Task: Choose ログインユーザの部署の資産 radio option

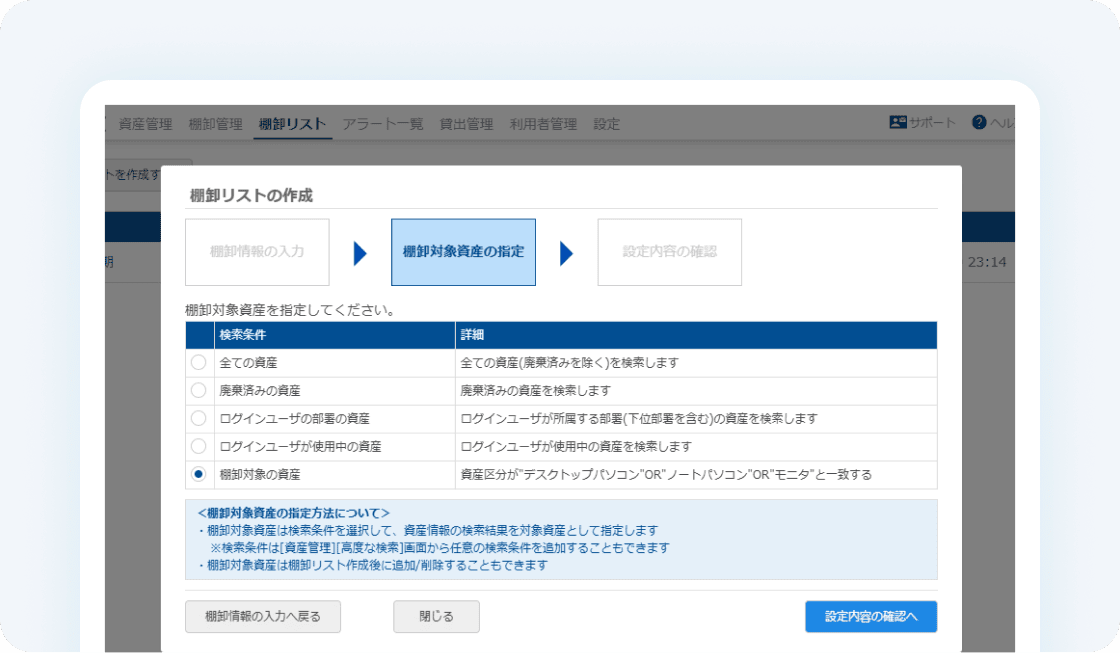Action: point(199,419)
